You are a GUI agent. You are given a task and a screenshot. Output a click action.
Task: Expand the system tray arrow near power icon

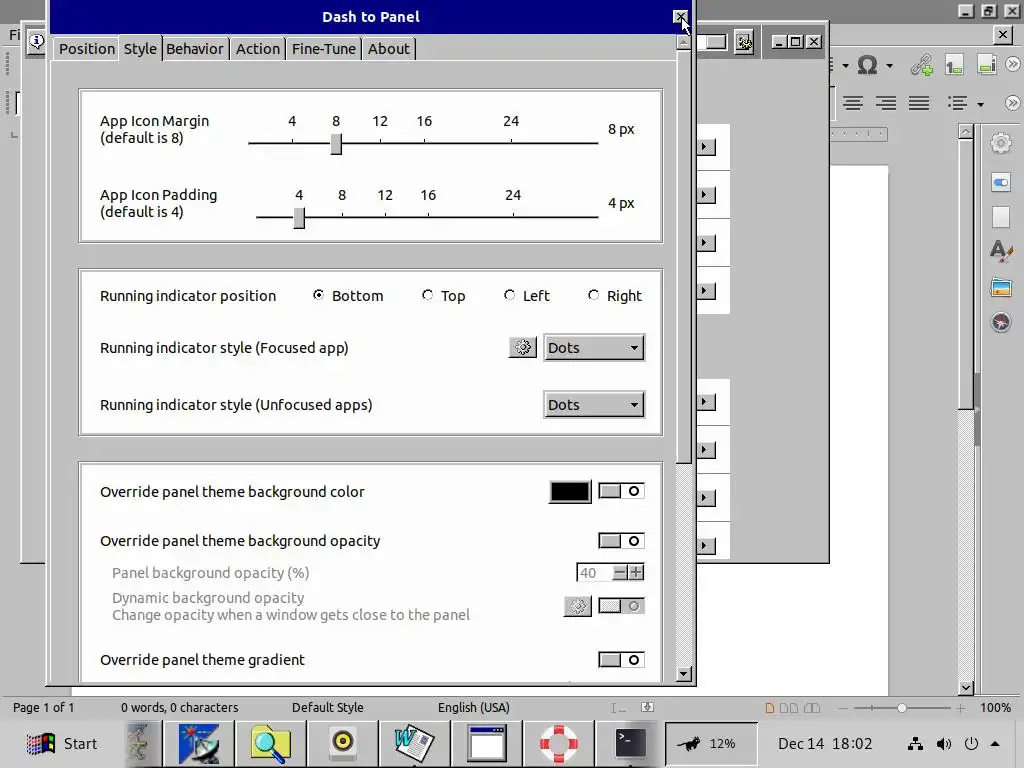click(995, 744)
